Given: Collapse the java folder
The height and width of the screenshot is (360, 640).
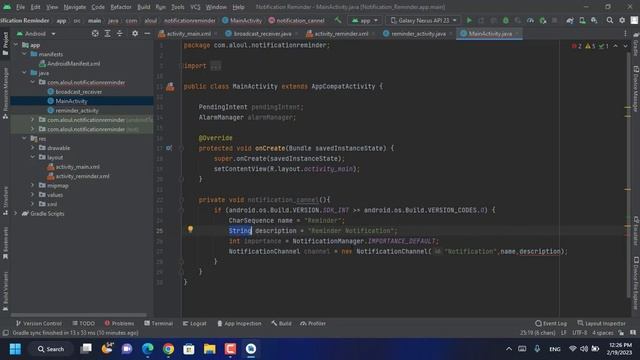Looking at the screenshot, I should pos(24,73).
